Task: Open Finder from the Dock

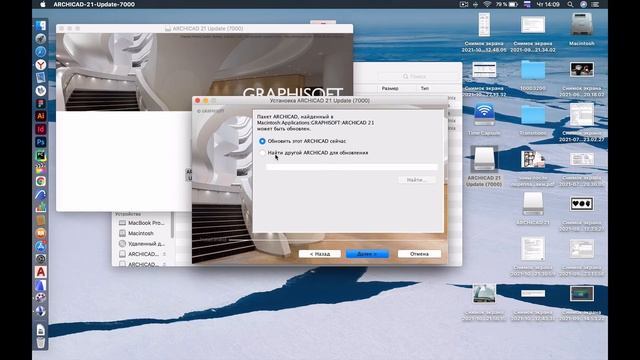Action: (40, 26)
